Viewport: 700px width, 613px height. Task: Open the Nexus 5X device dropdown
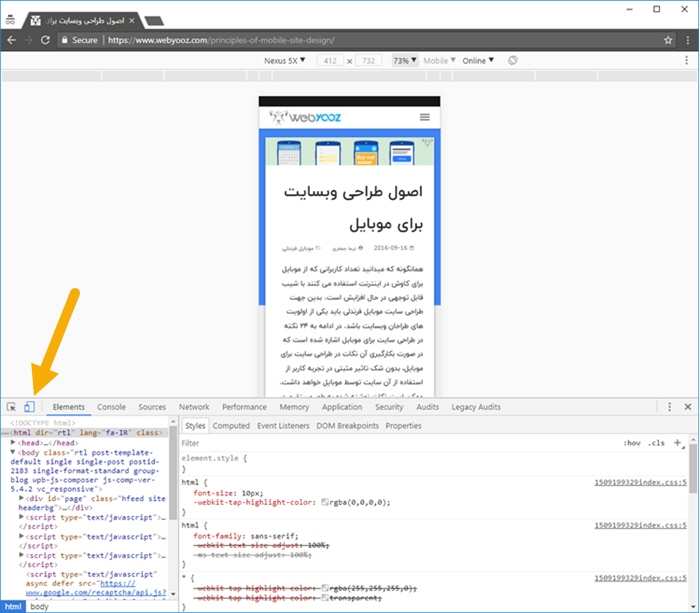(284, 60)
